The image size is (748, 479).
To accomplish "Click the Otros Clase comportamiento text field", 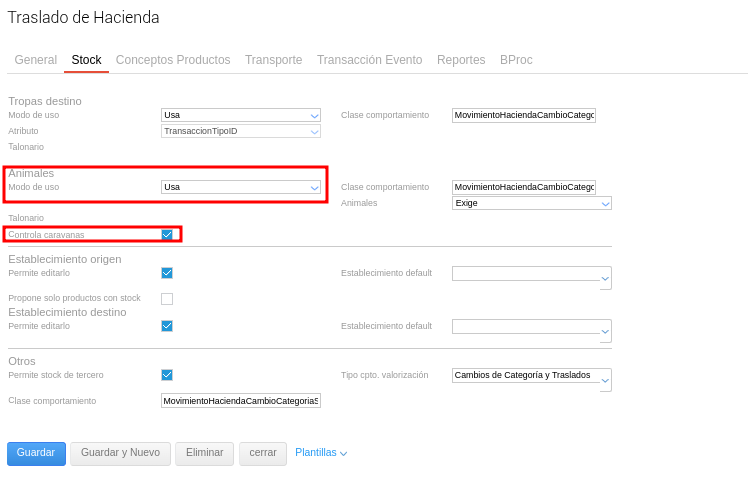I will [241, 401].
